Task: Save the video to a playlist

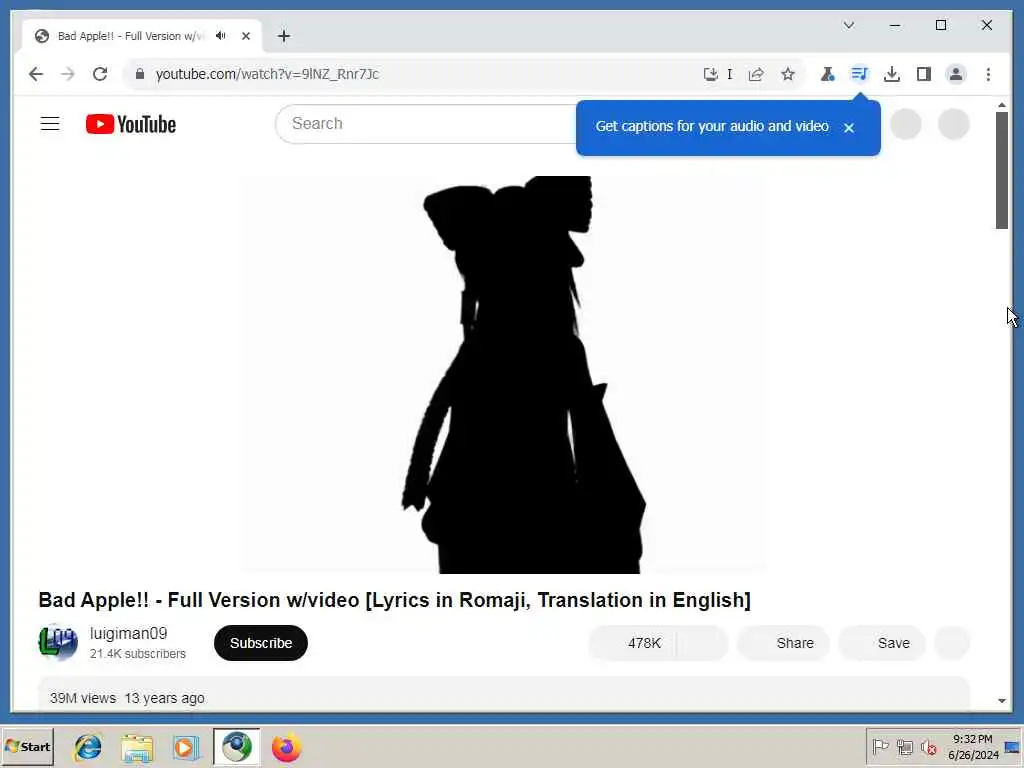Action: [882, 643]
